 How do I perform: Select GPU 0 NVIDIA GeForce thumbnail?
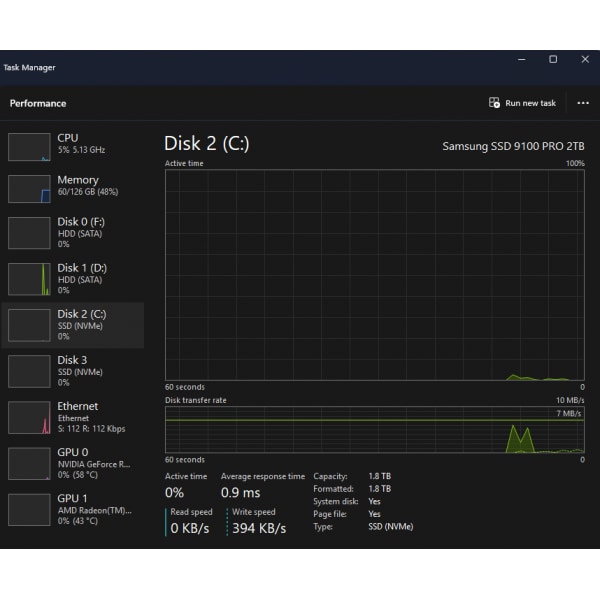click(29, 463)
